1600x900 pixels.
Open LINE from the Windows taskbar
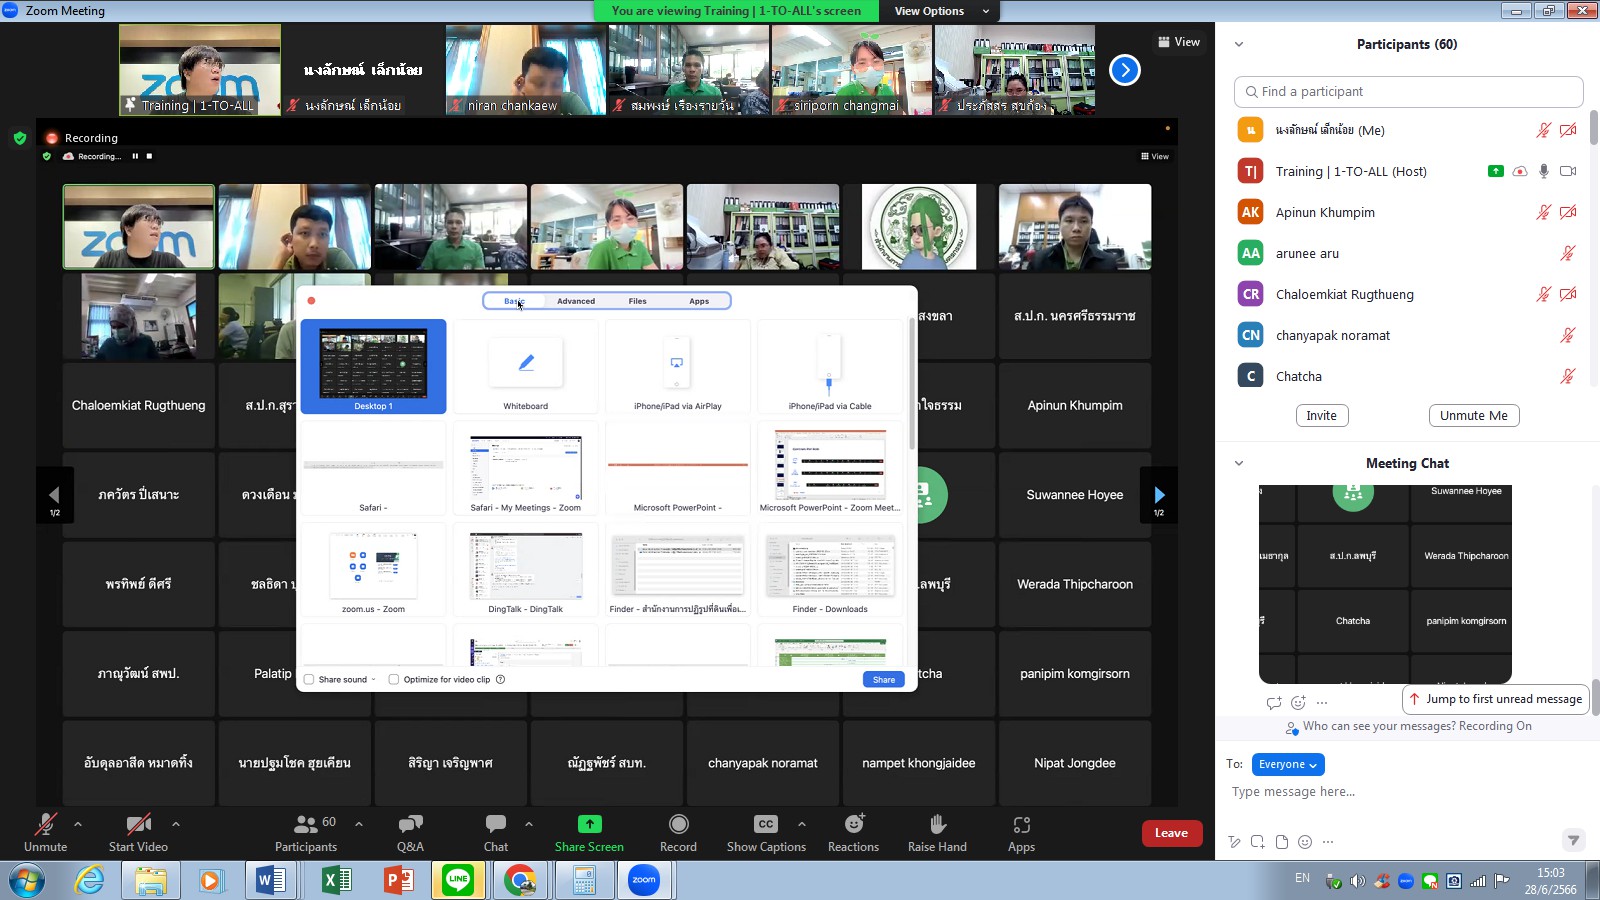coord(458,880)
